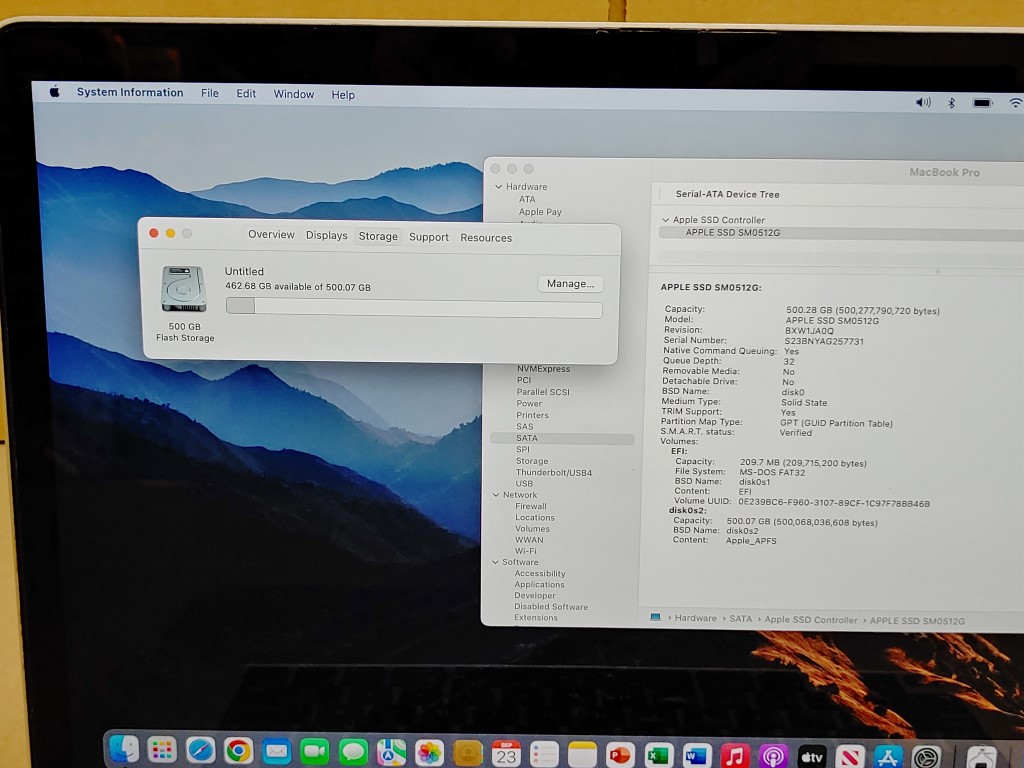Open the System Information menu
Image resolution: width=1024 pixels, height=768 pixels.
130,92
